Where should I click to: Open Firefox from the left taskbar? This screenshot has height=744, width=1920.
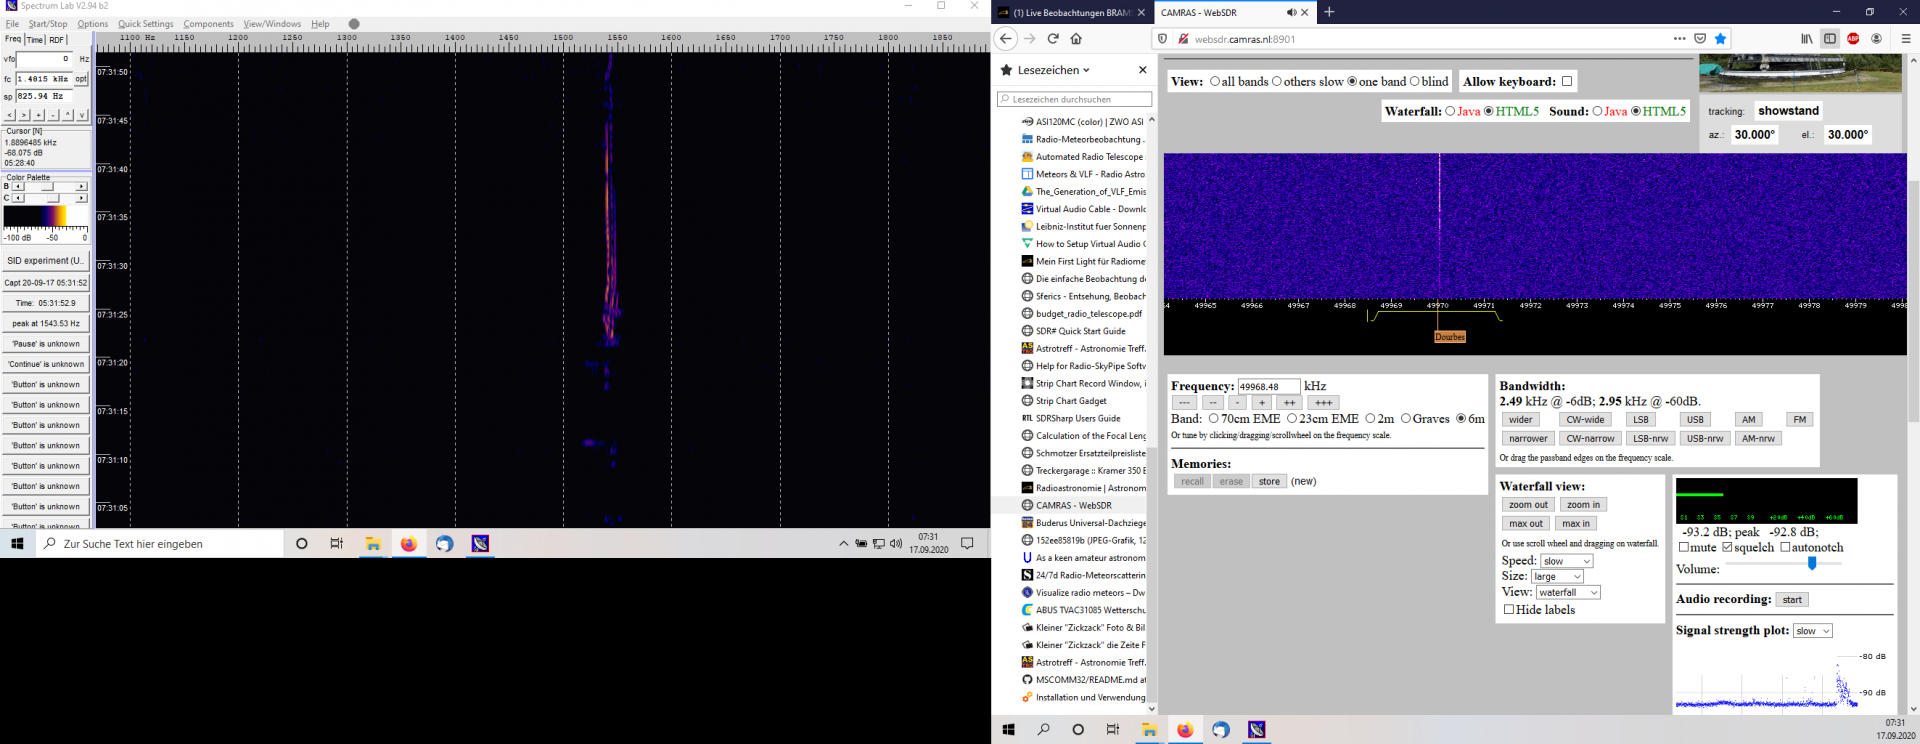409,544
